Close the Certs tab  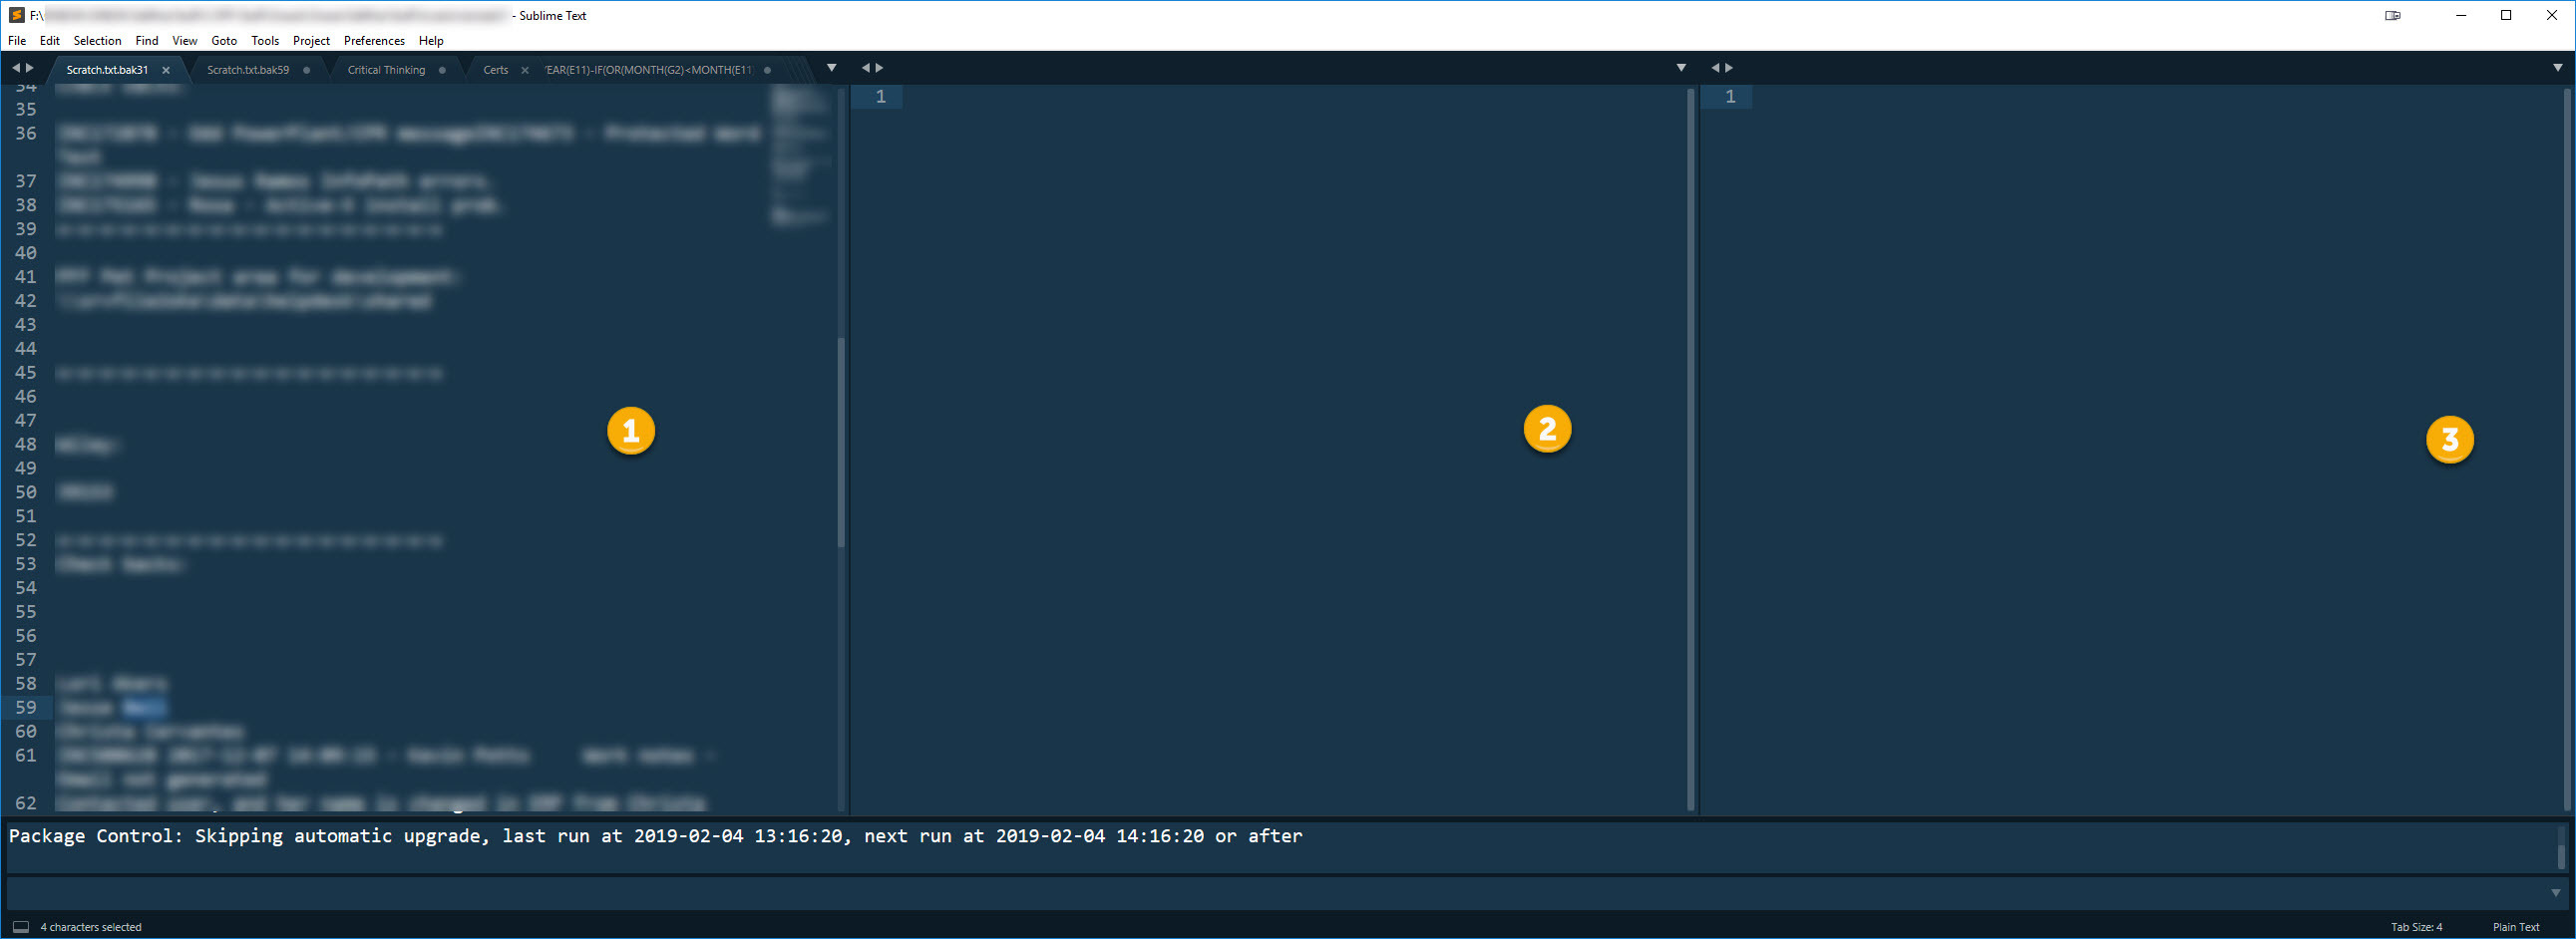(x=525, y=70)
